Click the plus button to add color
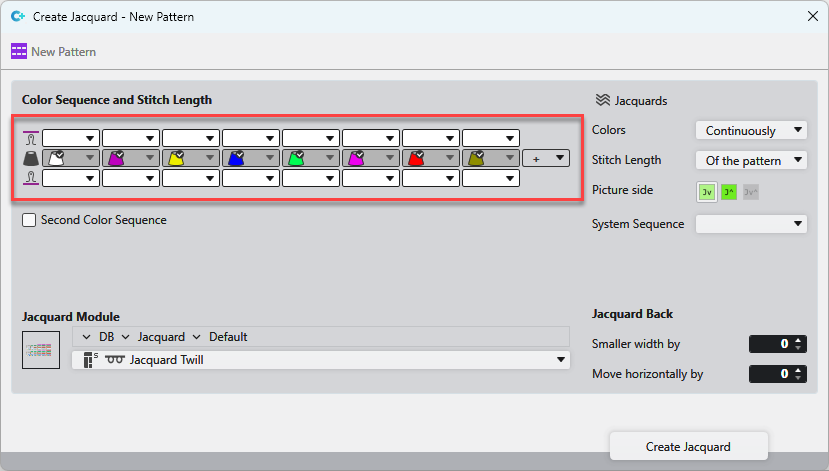 [x=545, y=158]
